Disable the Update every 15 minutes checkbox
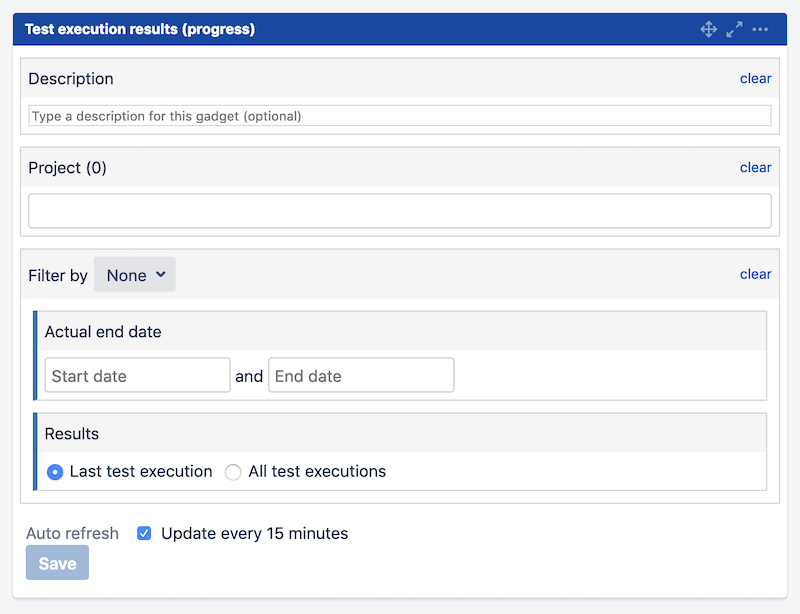Viewport: 800px width, 614px height. tap(144, 533)
